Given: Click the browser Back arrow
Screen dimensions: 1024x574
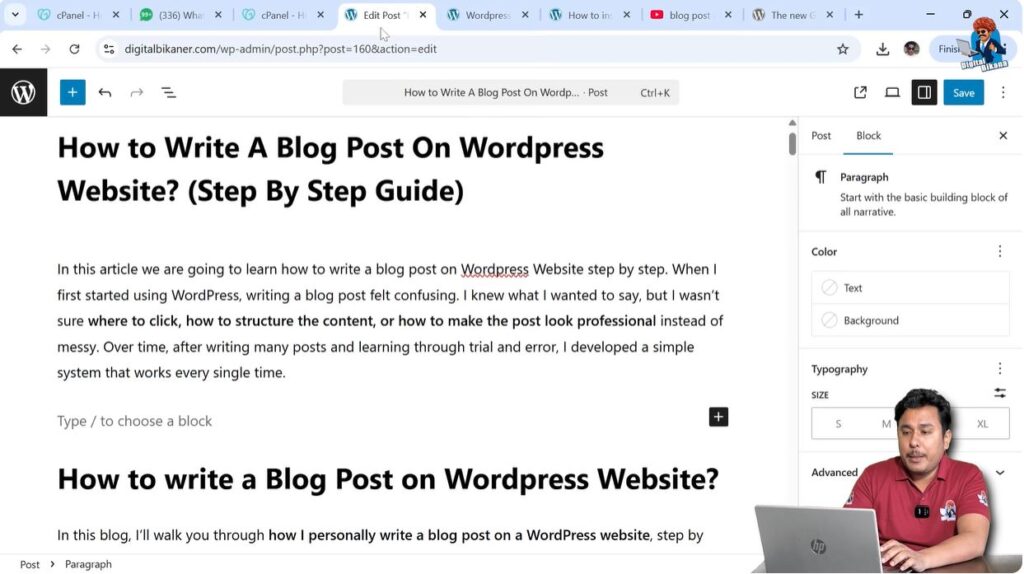Looking at the screenshot, I should (x=17, y=49).
